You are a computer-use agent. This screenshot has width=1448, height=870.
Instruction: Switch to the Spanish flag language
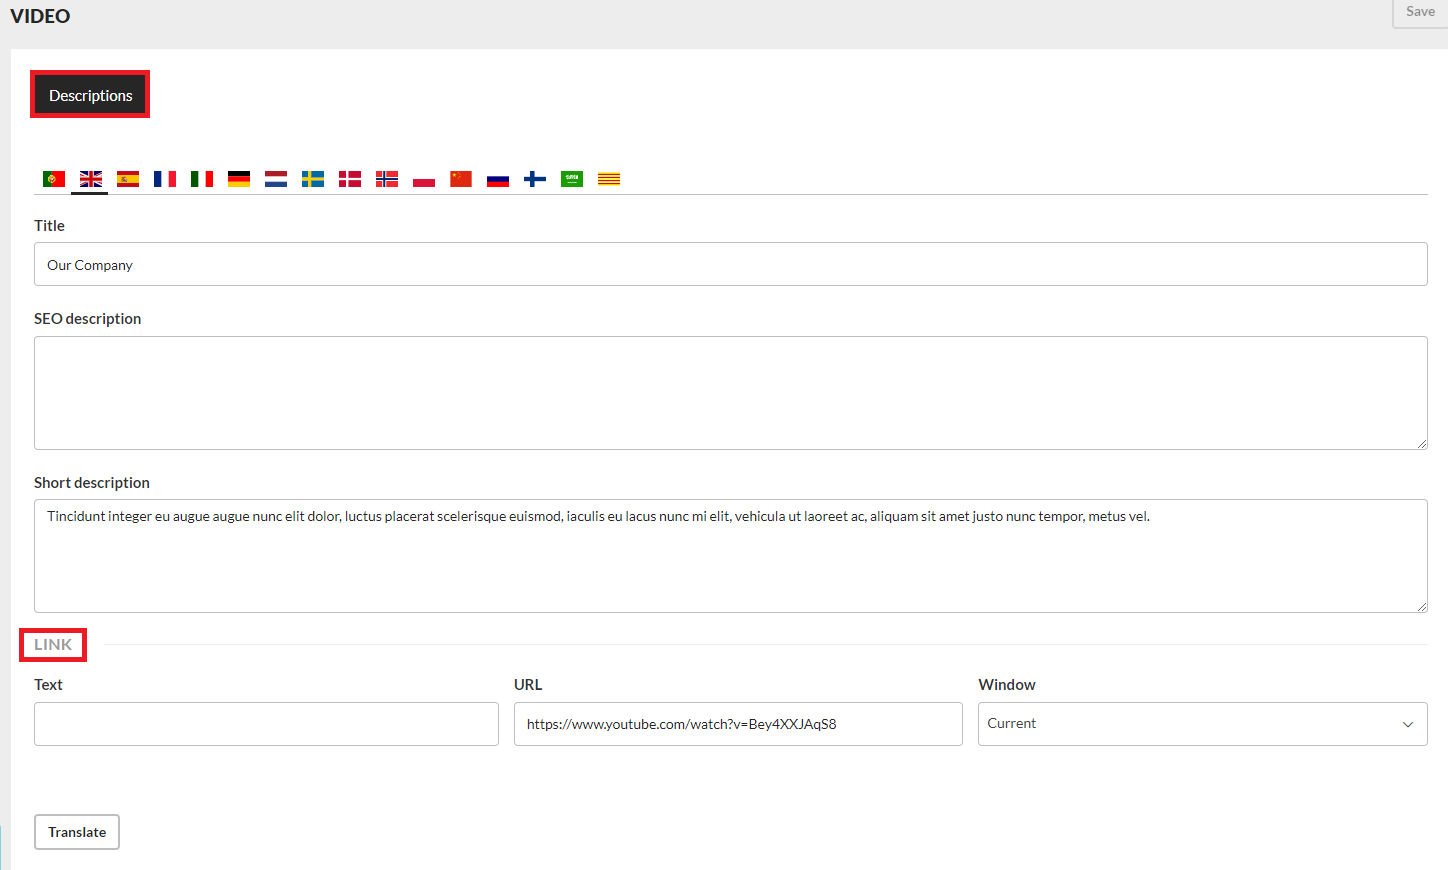[128, 179]
